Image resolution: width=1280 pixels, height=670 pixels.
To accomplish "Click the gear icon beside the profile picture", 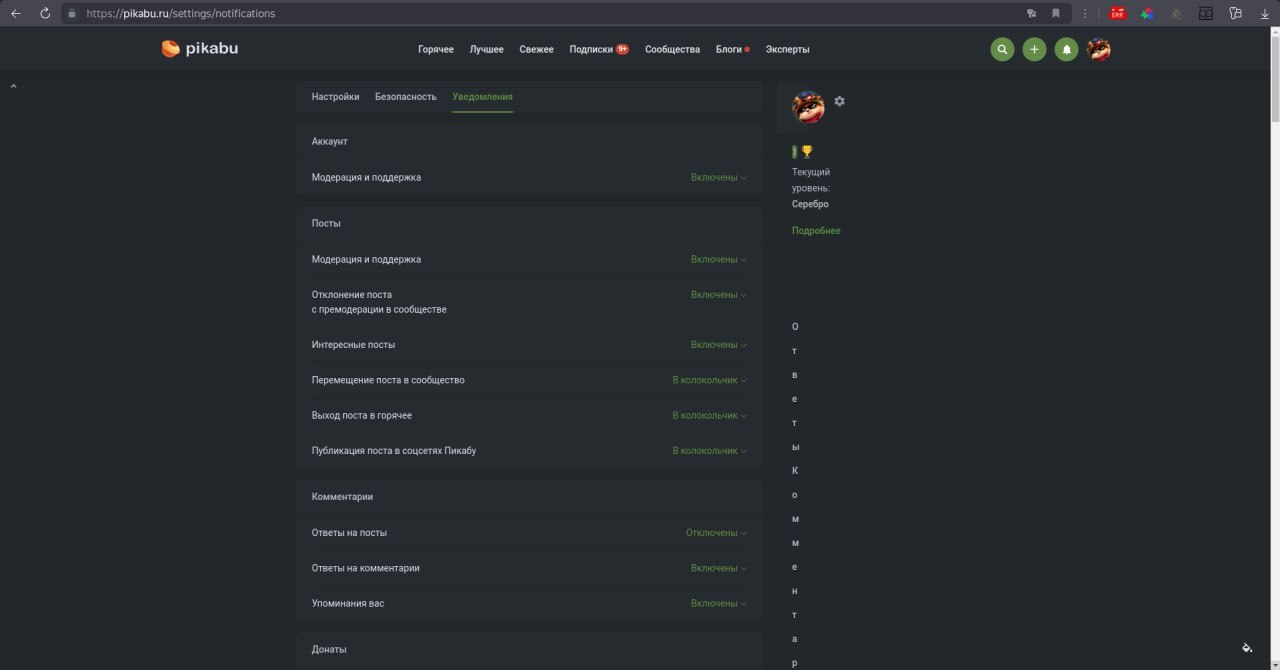I will [x=839, y=101].
